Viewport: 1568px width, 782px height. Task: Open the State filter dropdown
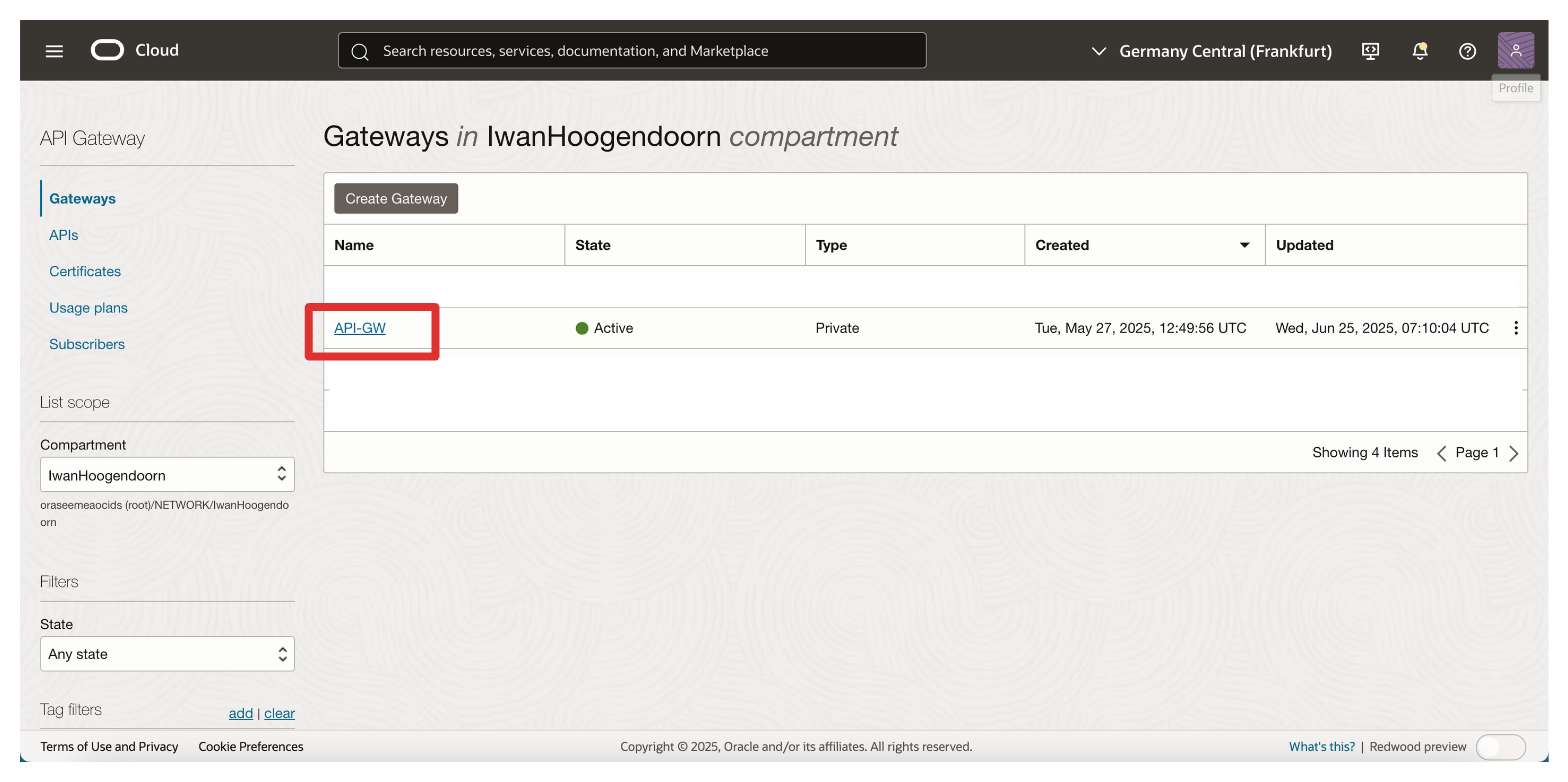(167, 654)
